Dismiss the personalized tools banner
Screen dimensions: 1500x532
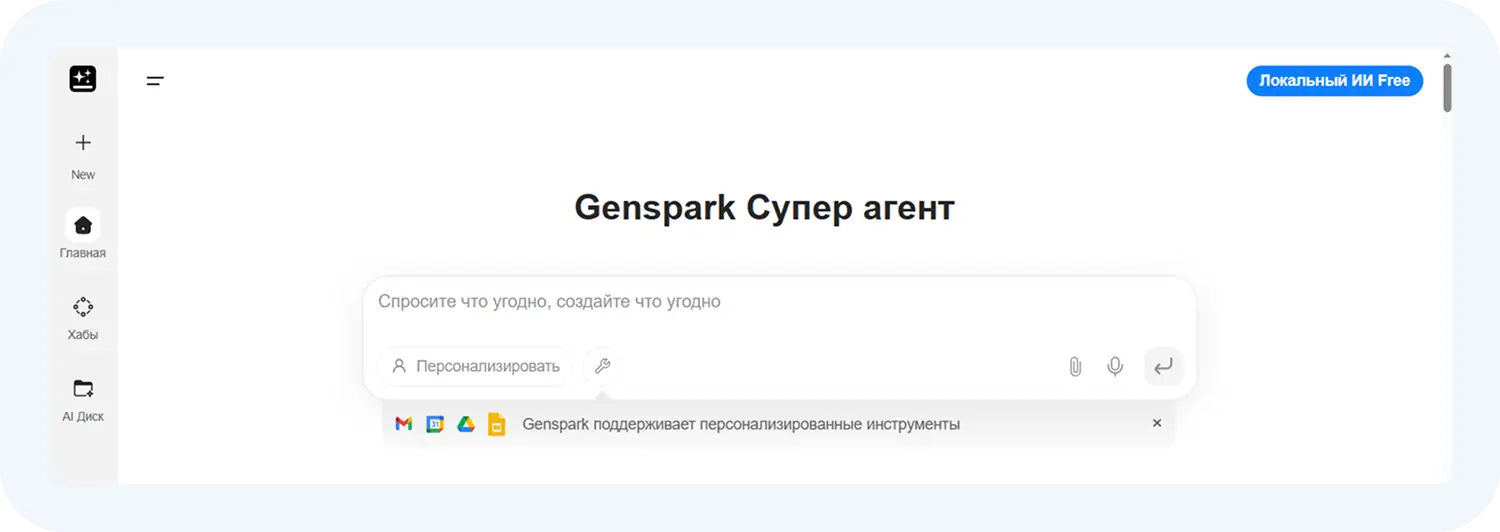click(1157, 423)
